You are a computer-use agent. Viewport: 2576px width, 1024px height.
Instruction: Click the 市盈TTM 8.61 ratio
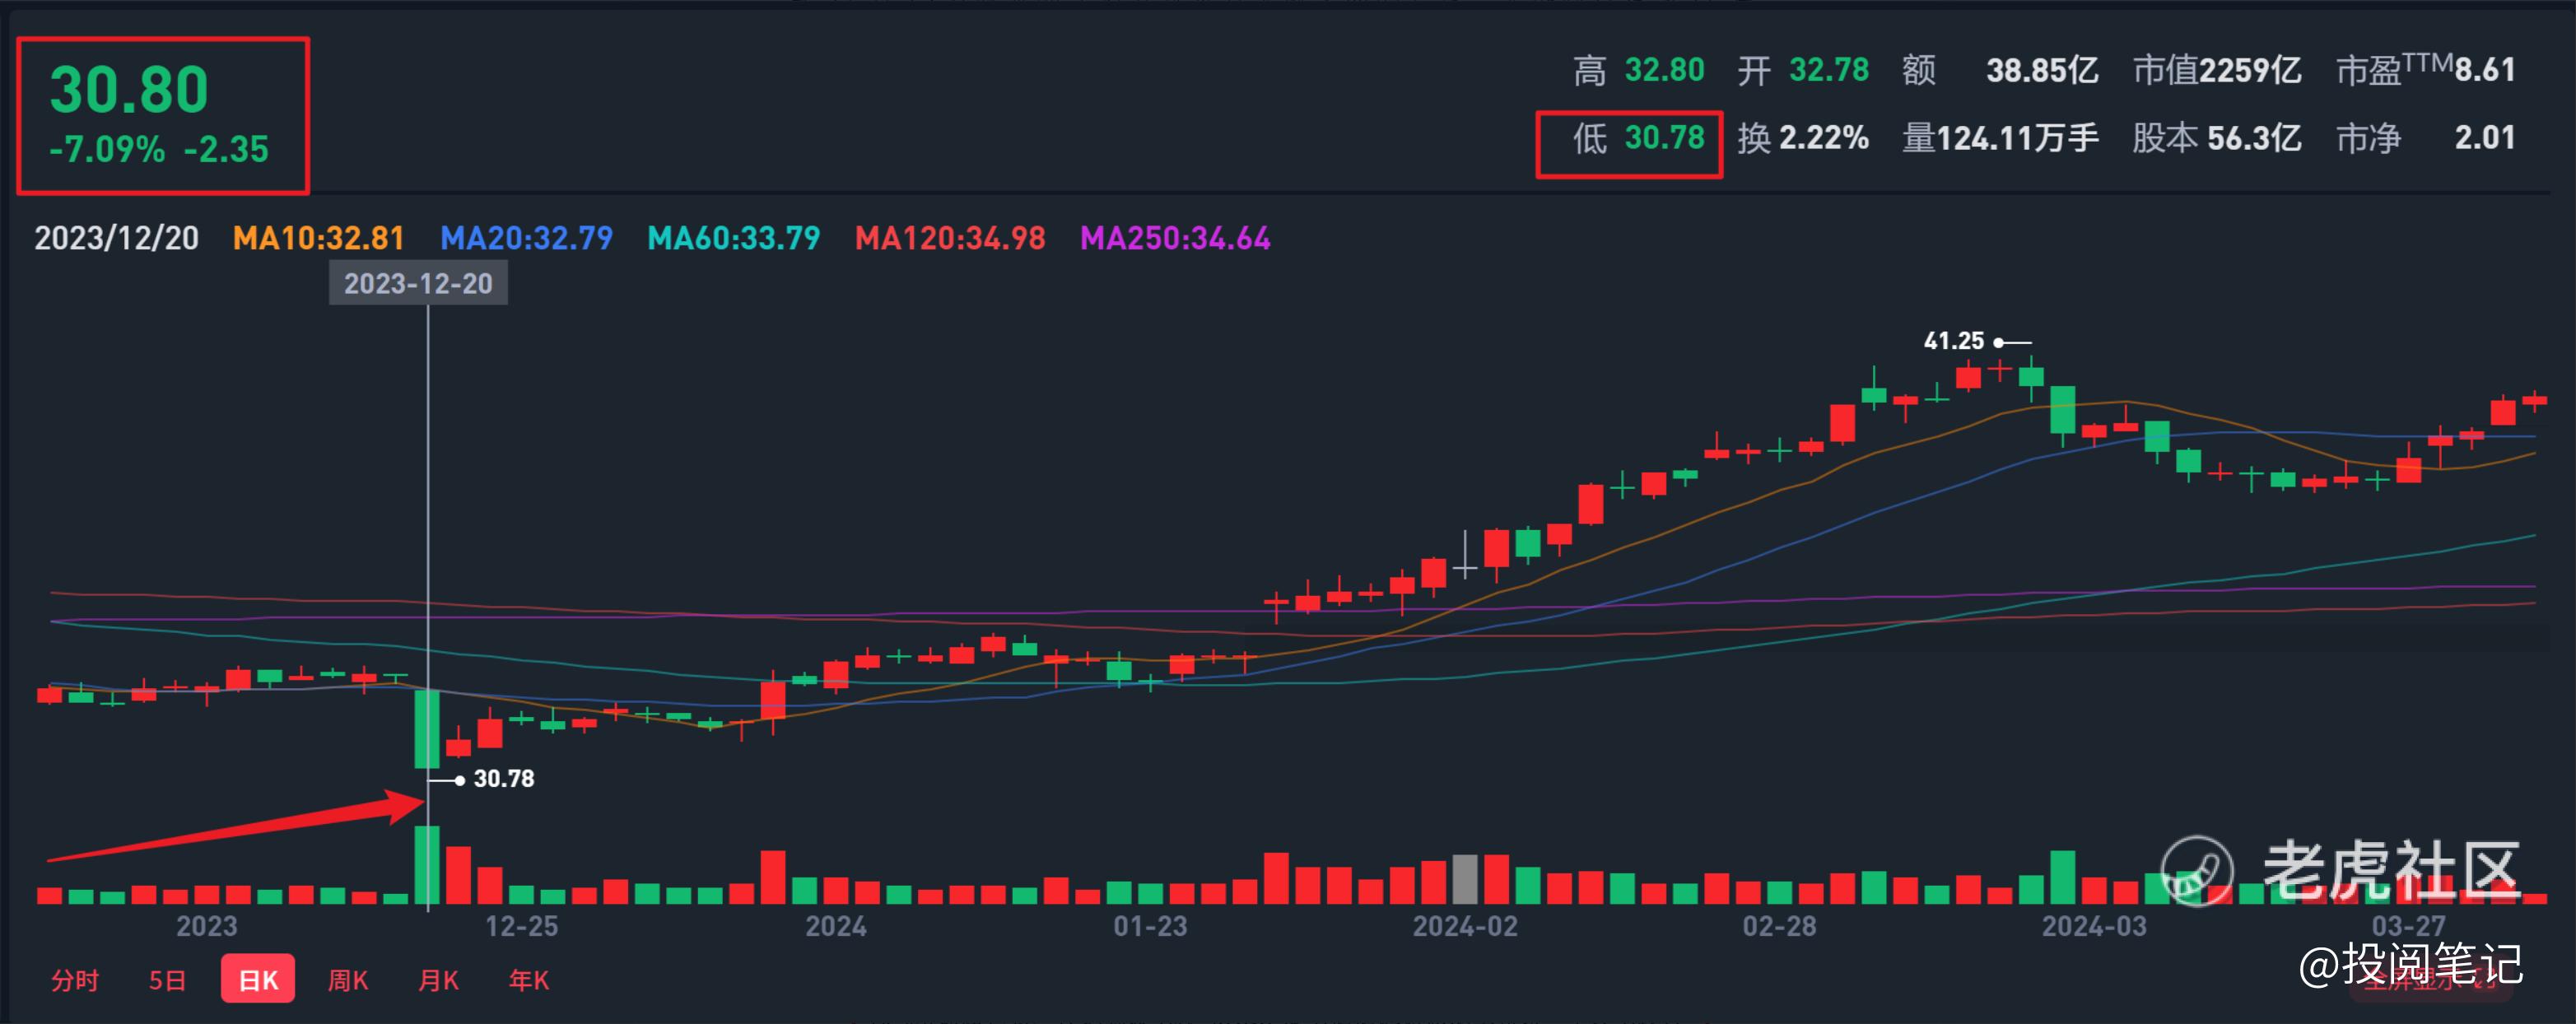(2425, 69)
